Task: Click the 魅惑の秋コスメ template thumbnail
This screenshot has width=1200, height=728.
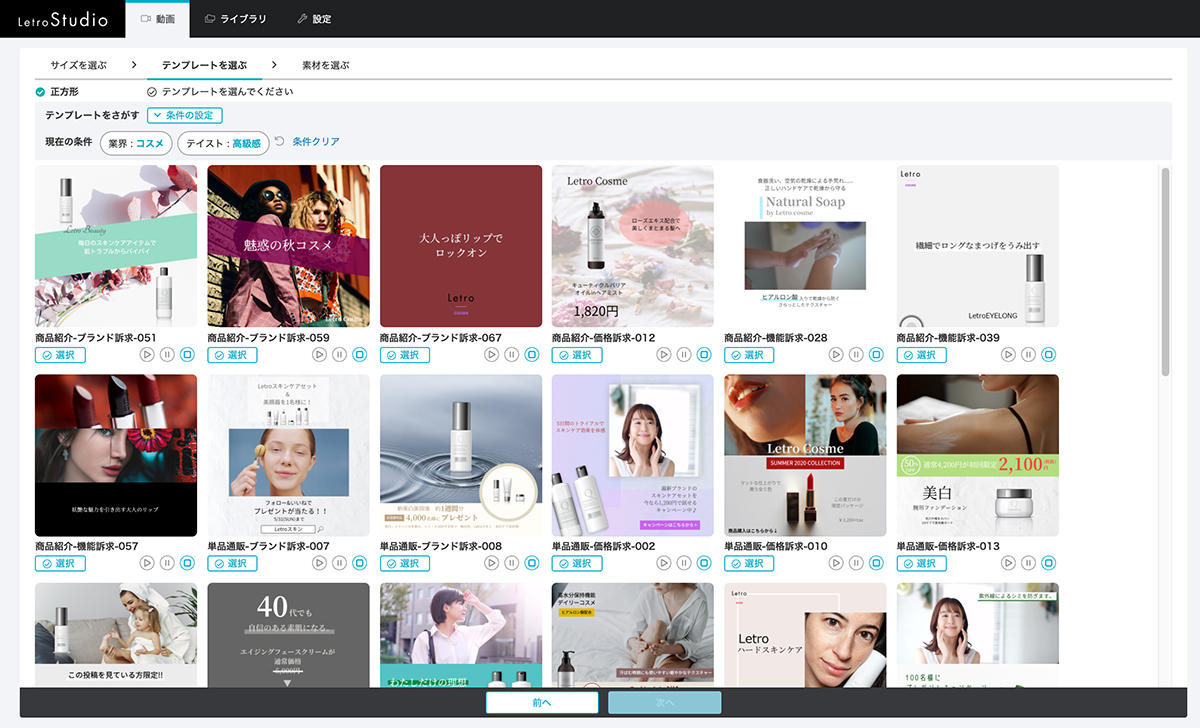Action: point(288,246)
